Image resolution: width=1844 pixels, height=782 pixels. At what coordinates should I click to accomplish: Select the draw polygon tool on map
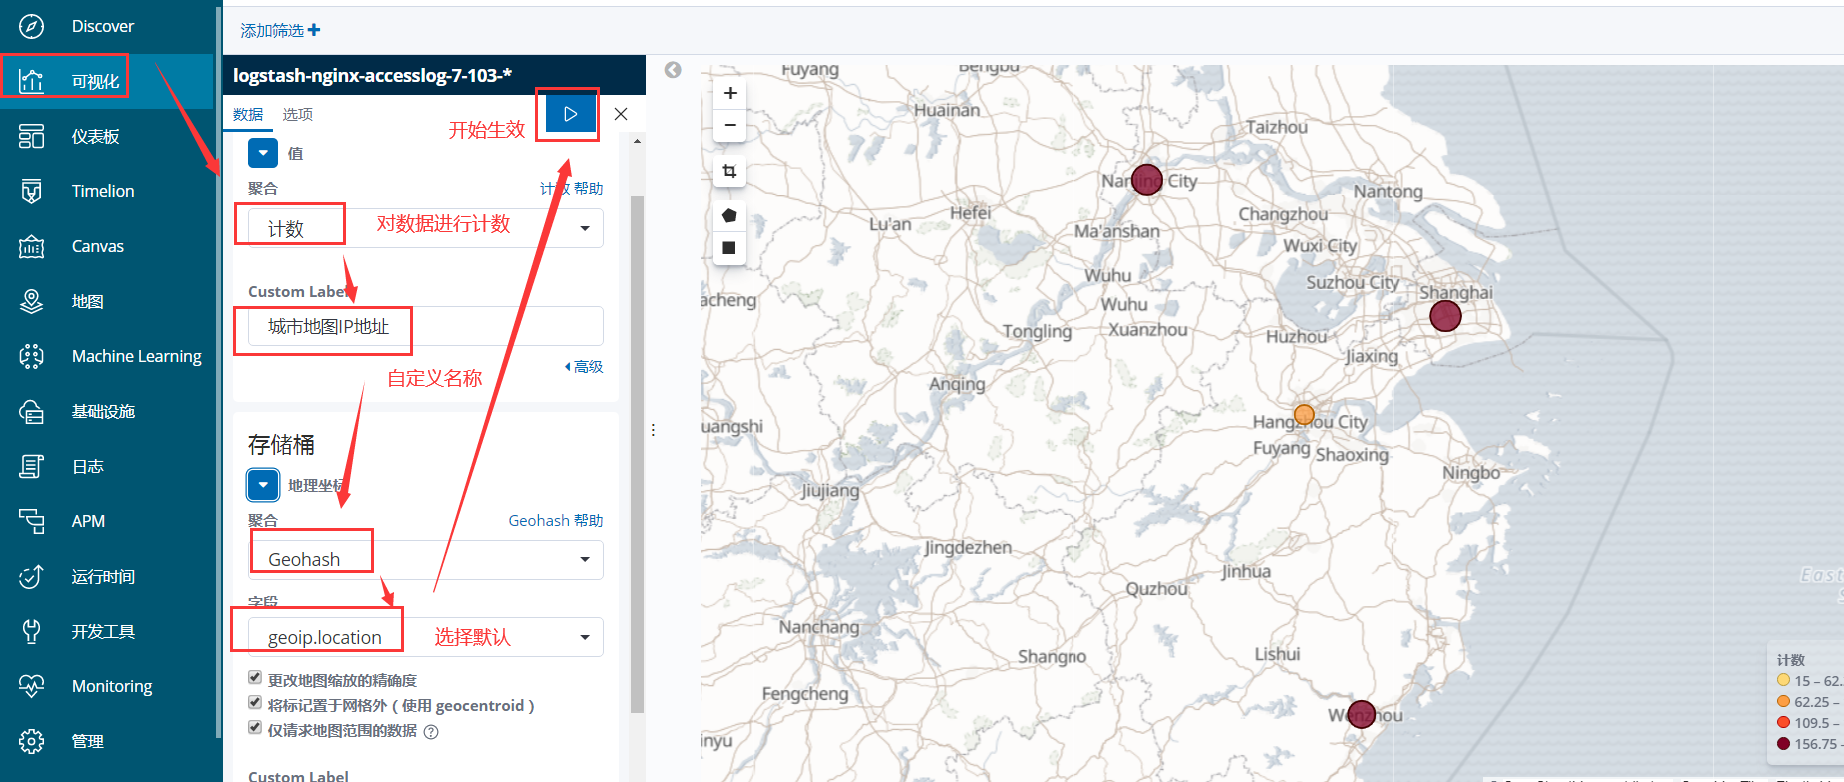point(729,215)
